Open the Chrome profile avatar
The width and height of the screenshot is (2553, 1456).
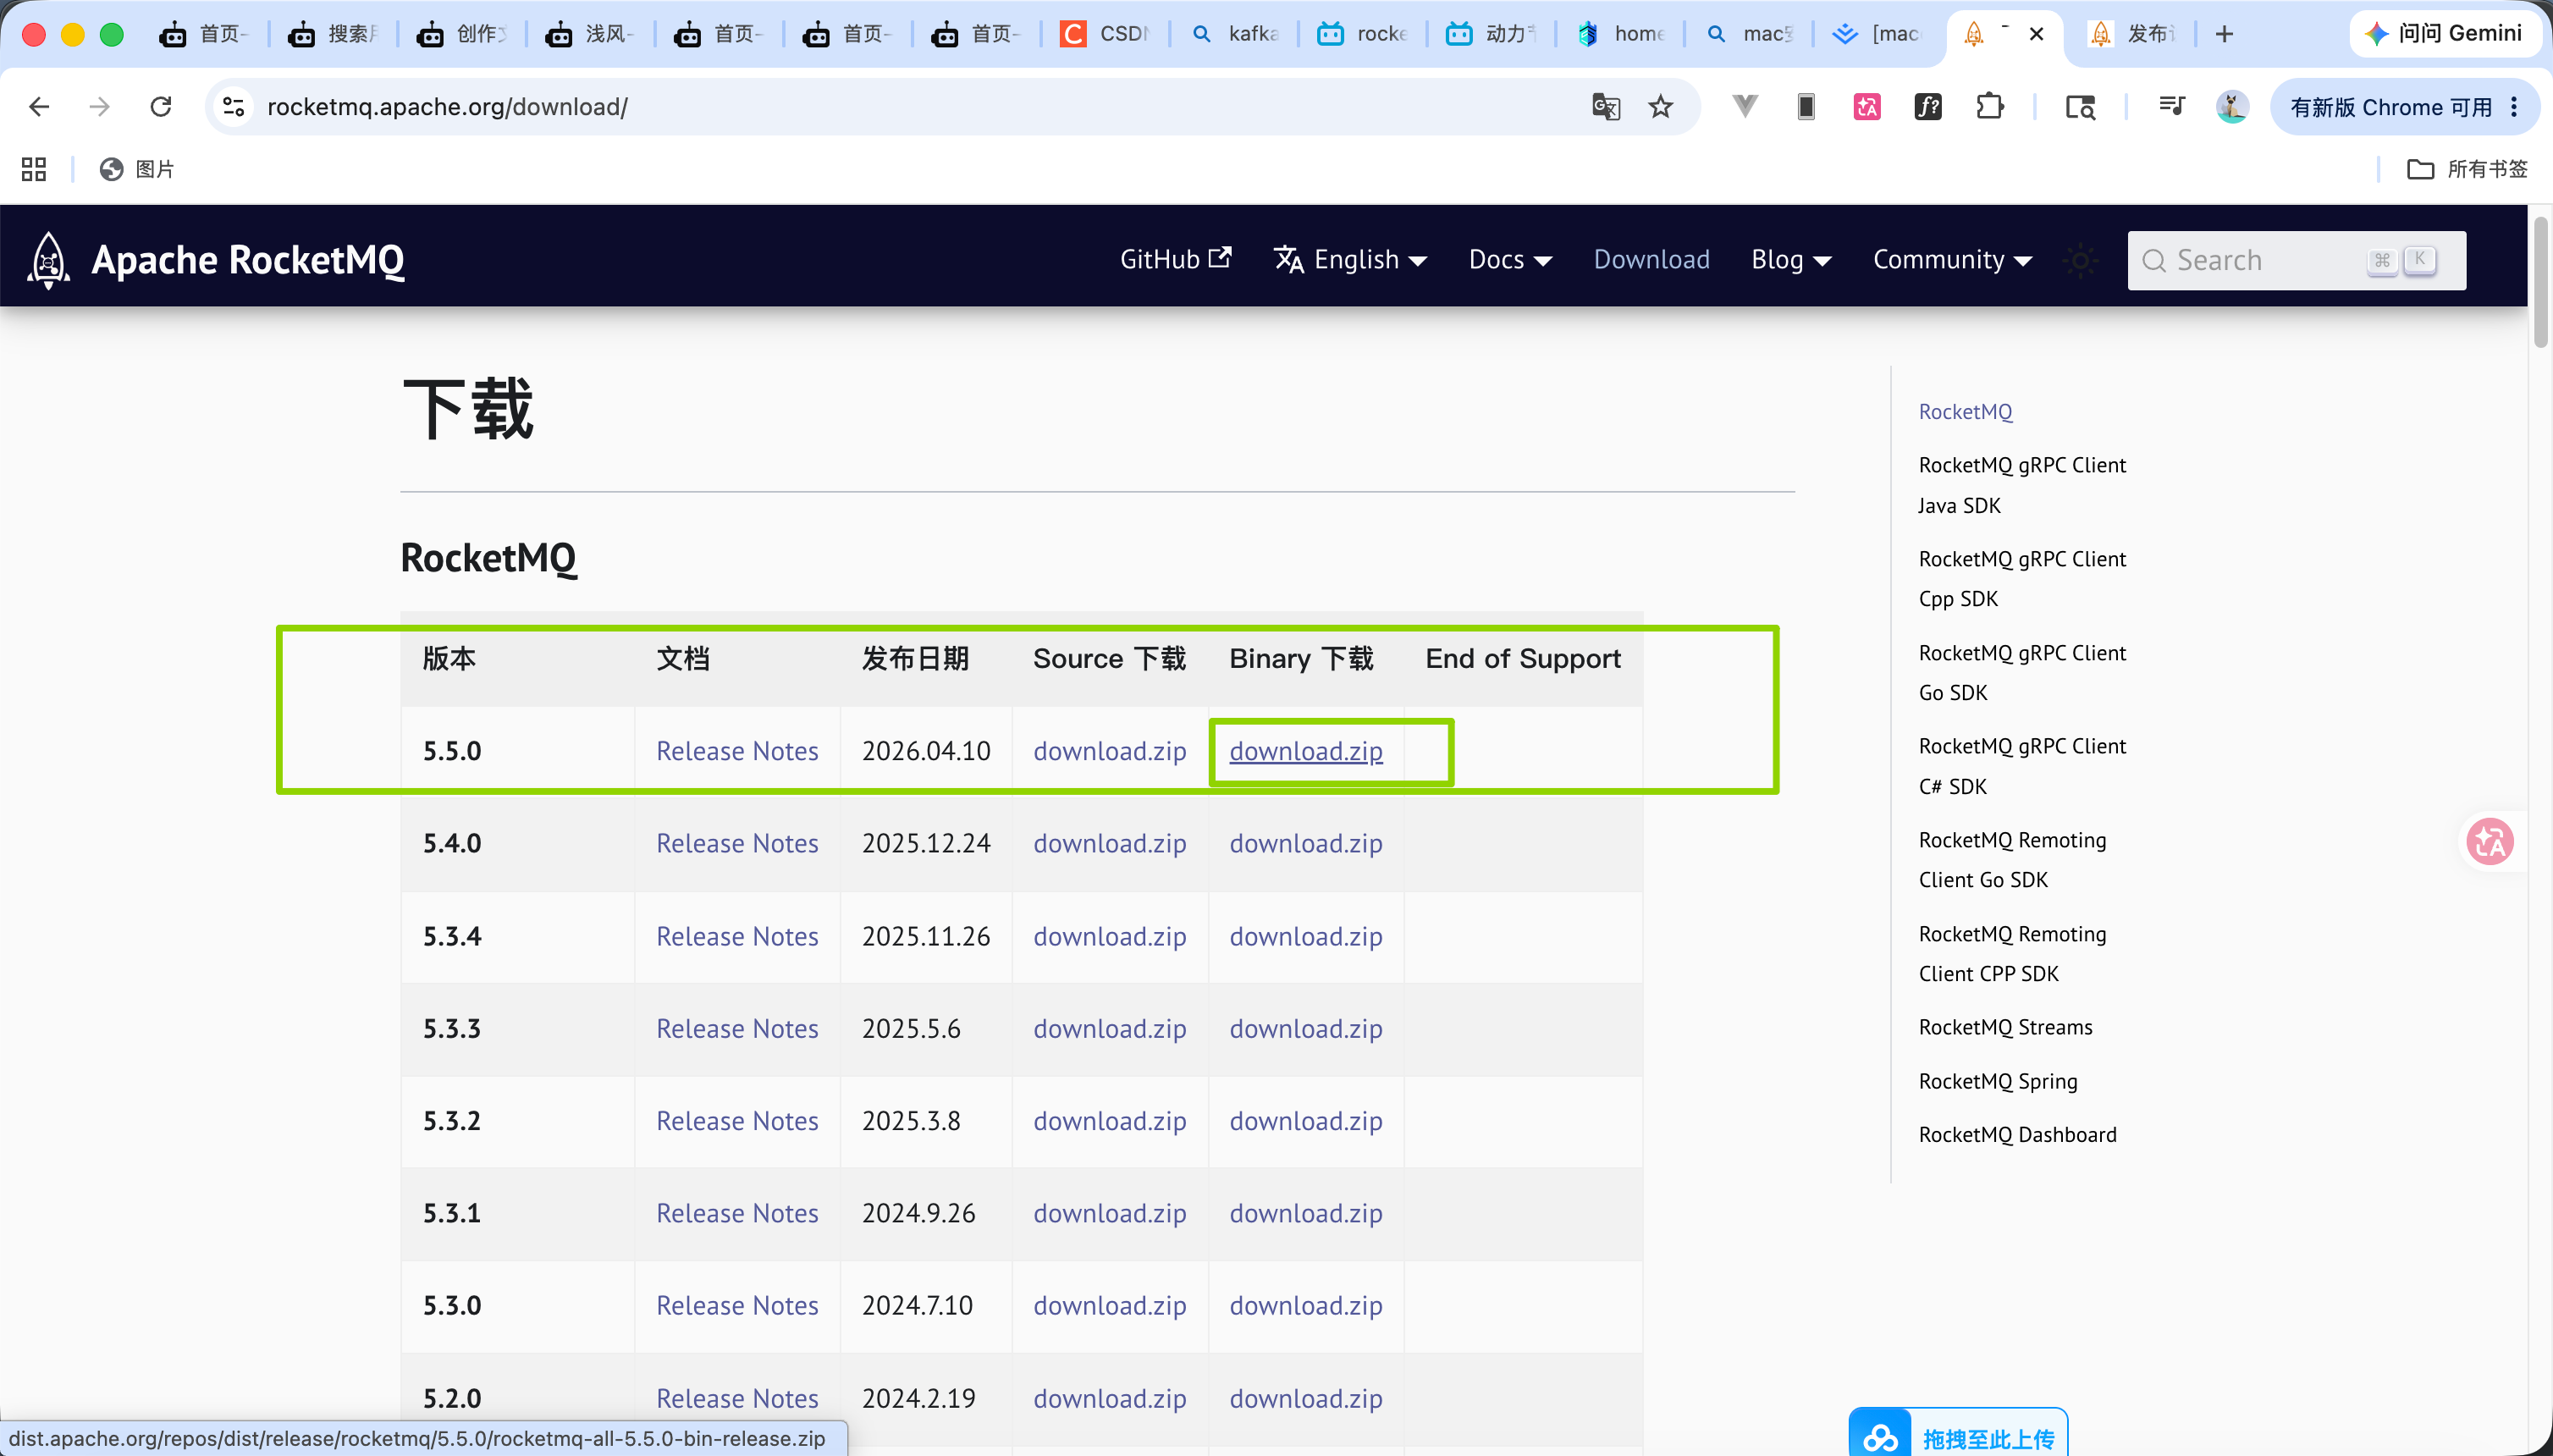point(2232,107)
